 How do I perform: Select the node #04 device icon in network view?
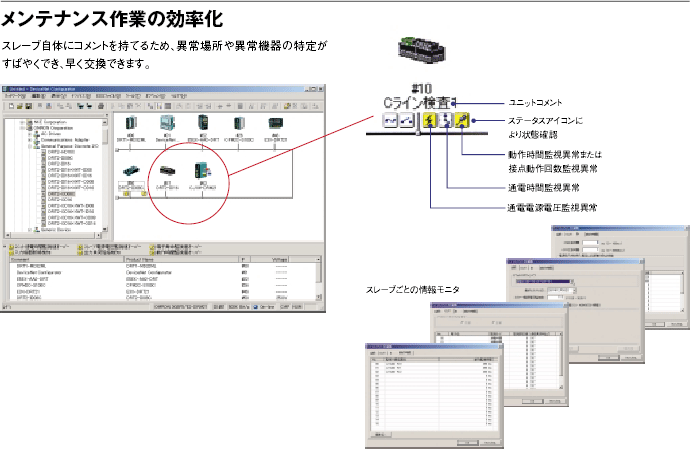click(275, 124)
